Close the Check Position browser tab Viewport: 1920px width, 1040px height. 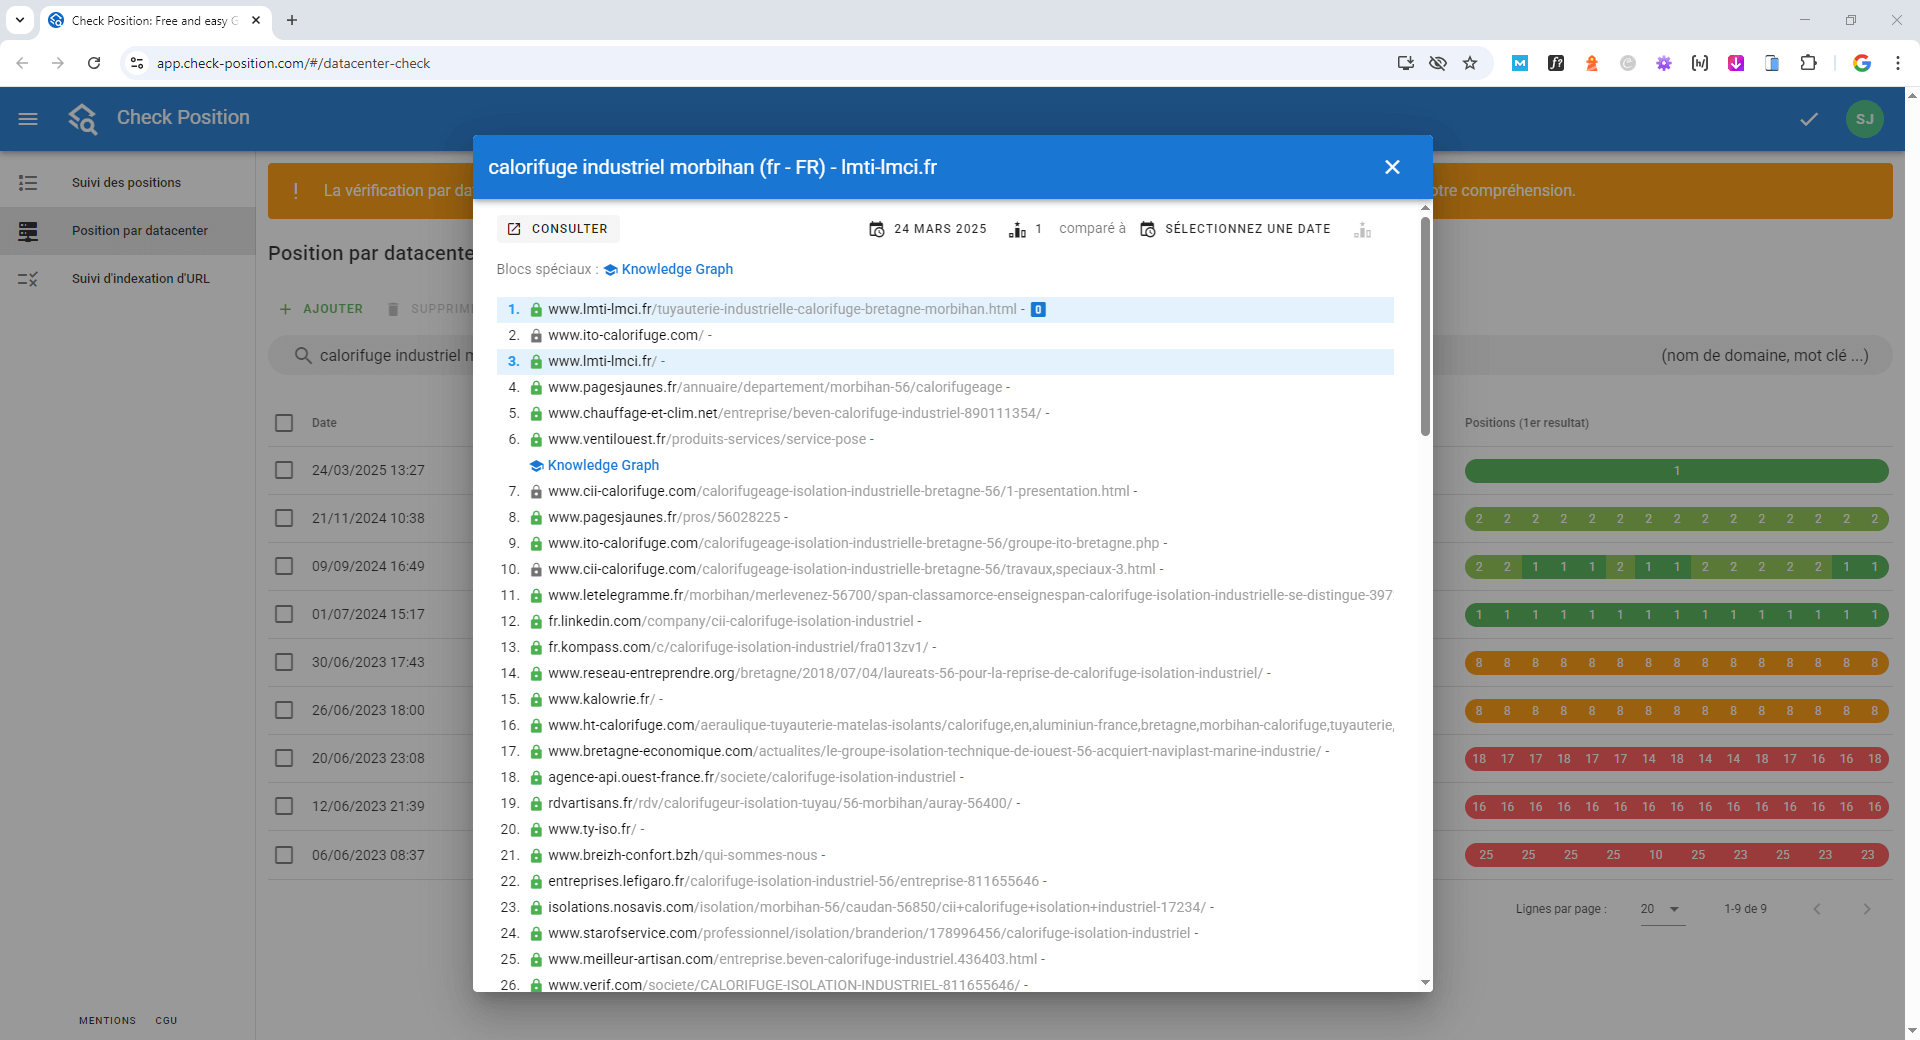click(256, 20)
